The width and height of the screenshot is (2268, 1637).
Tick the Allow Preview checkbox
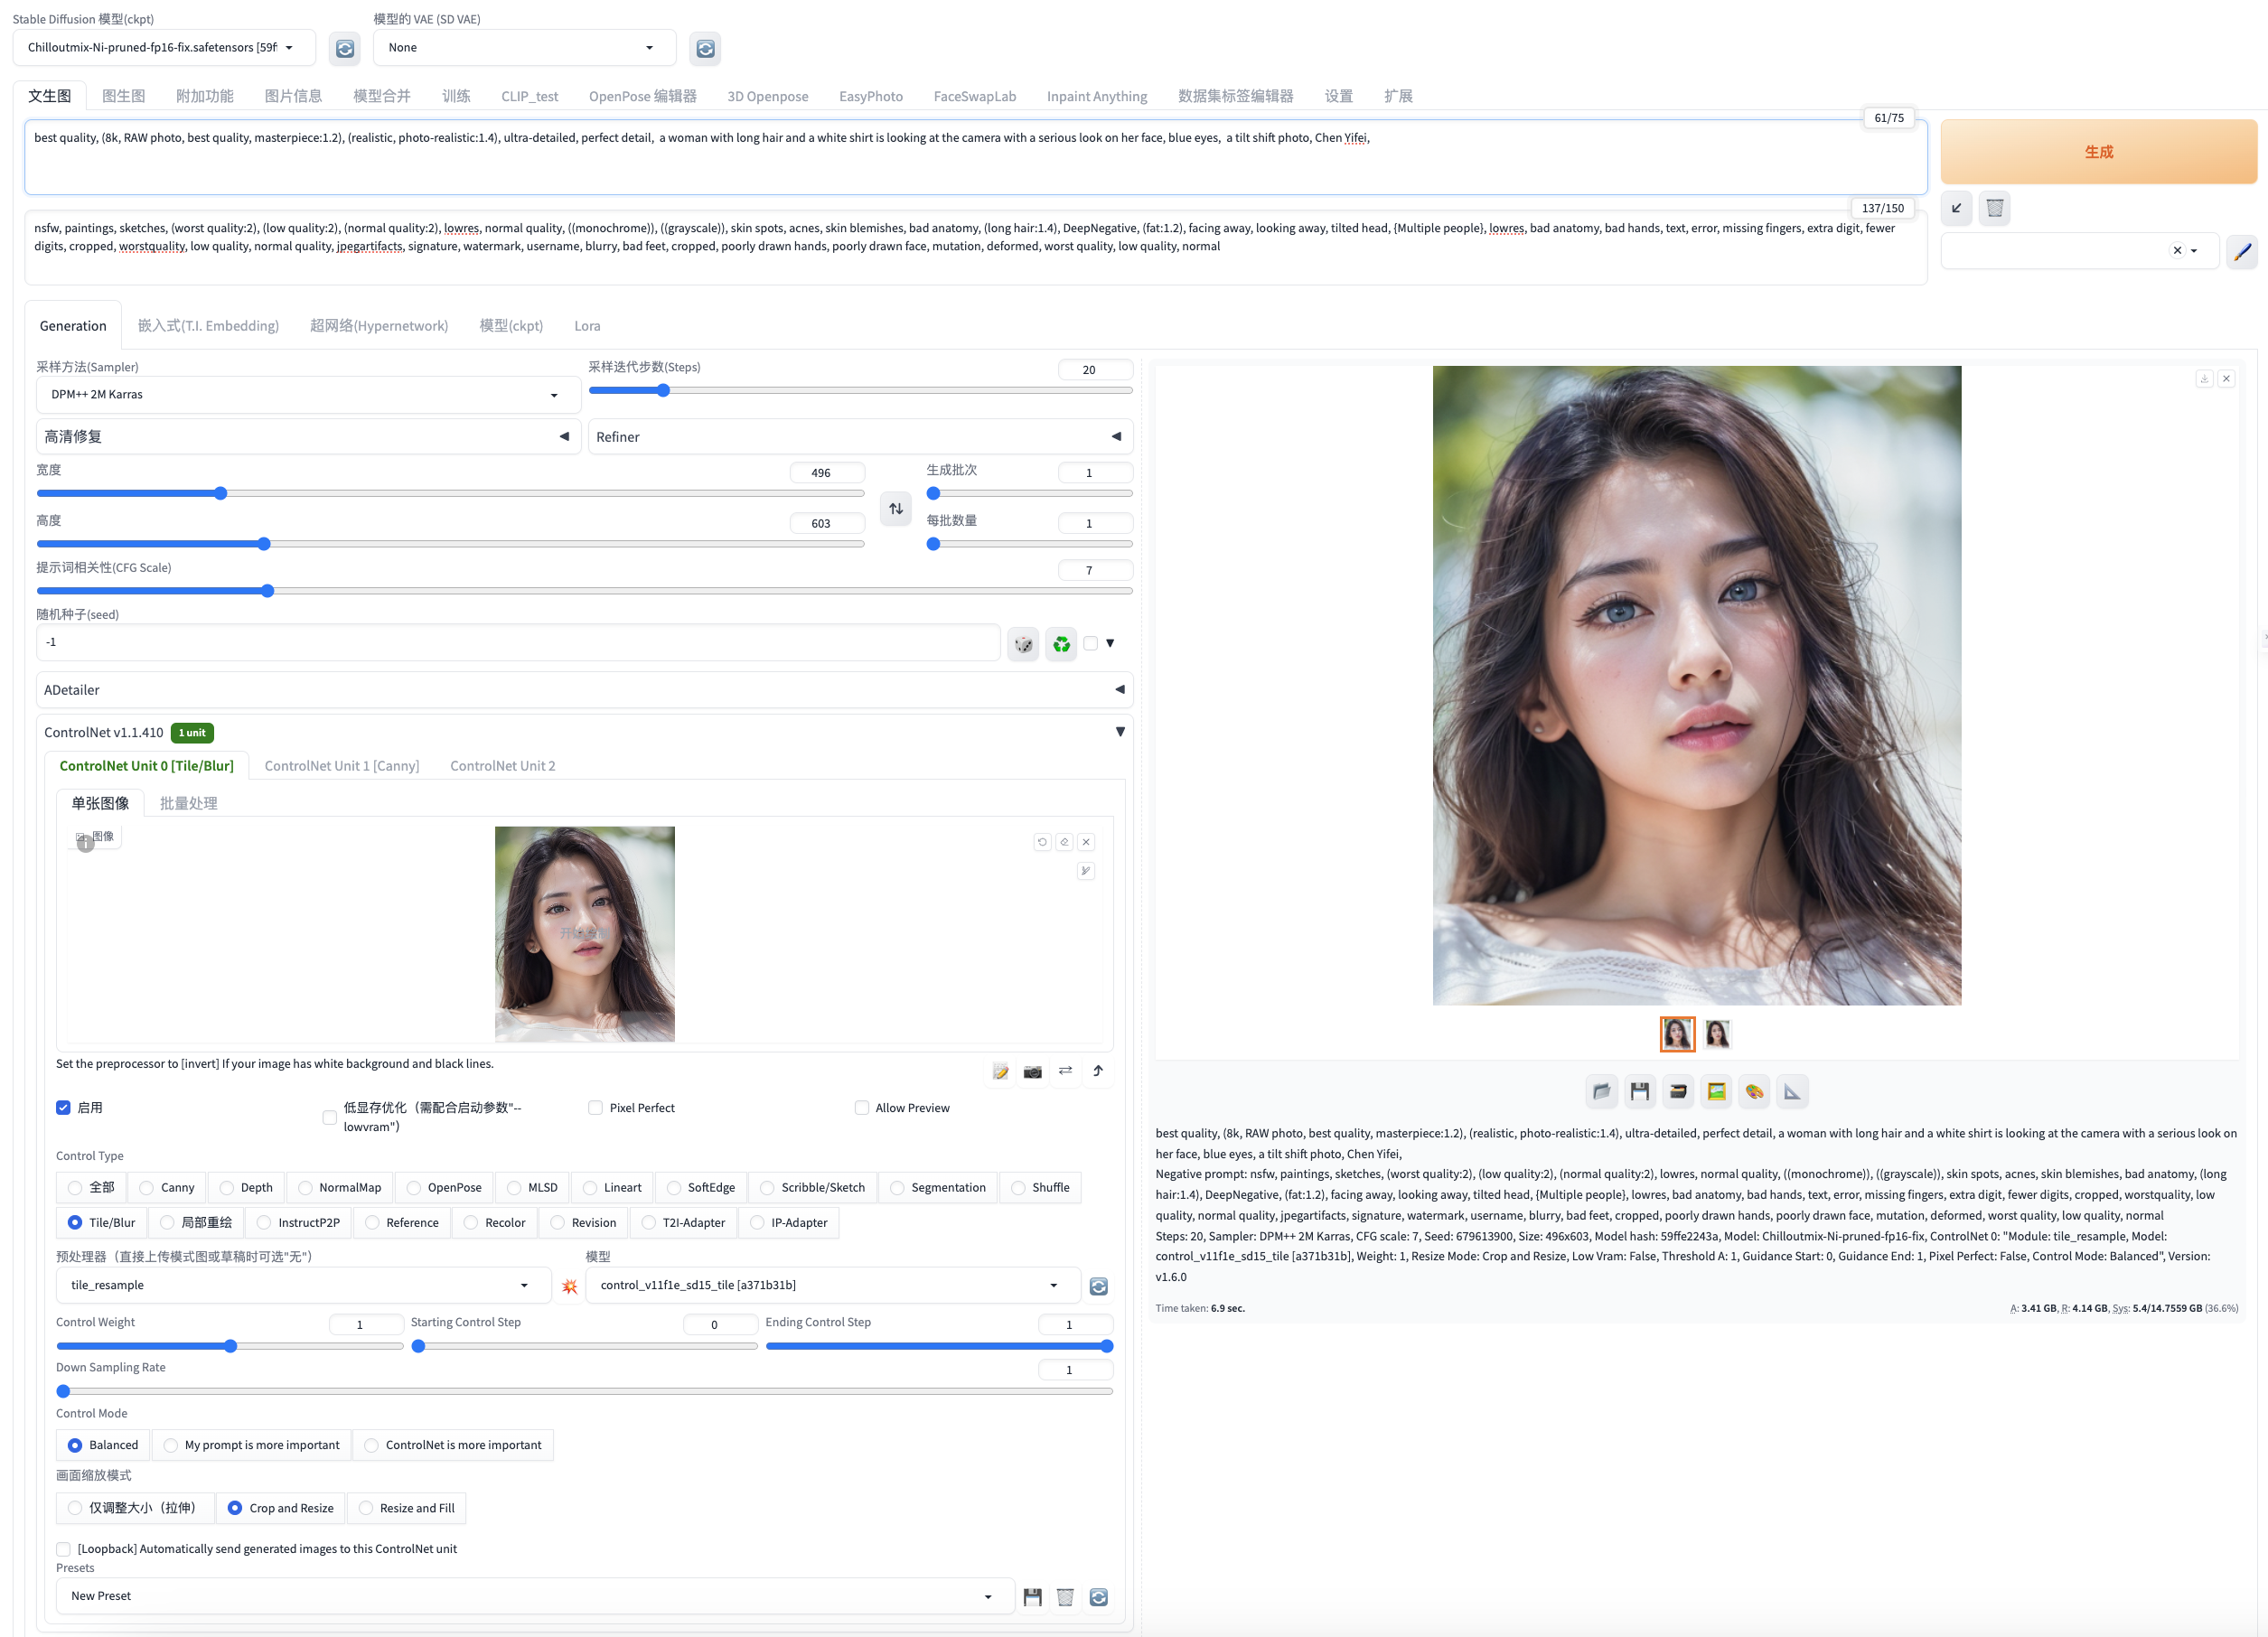click(861, 1107)
